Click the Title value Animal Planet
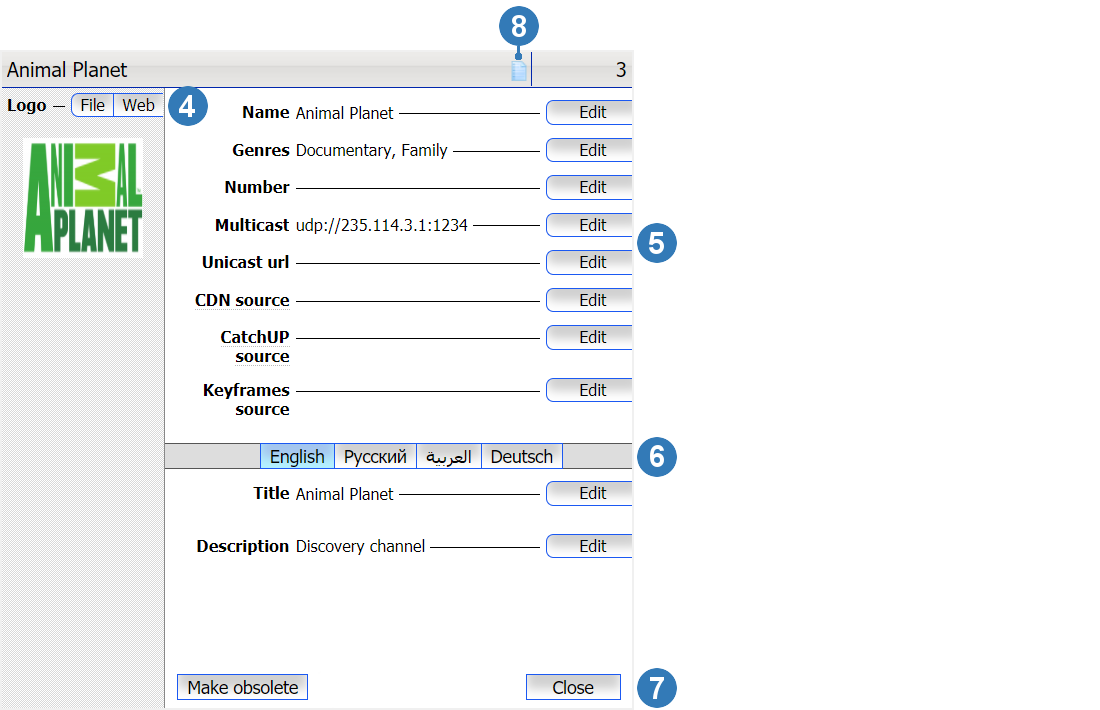Screen dimensions: 1100x710 click(344, 494)
